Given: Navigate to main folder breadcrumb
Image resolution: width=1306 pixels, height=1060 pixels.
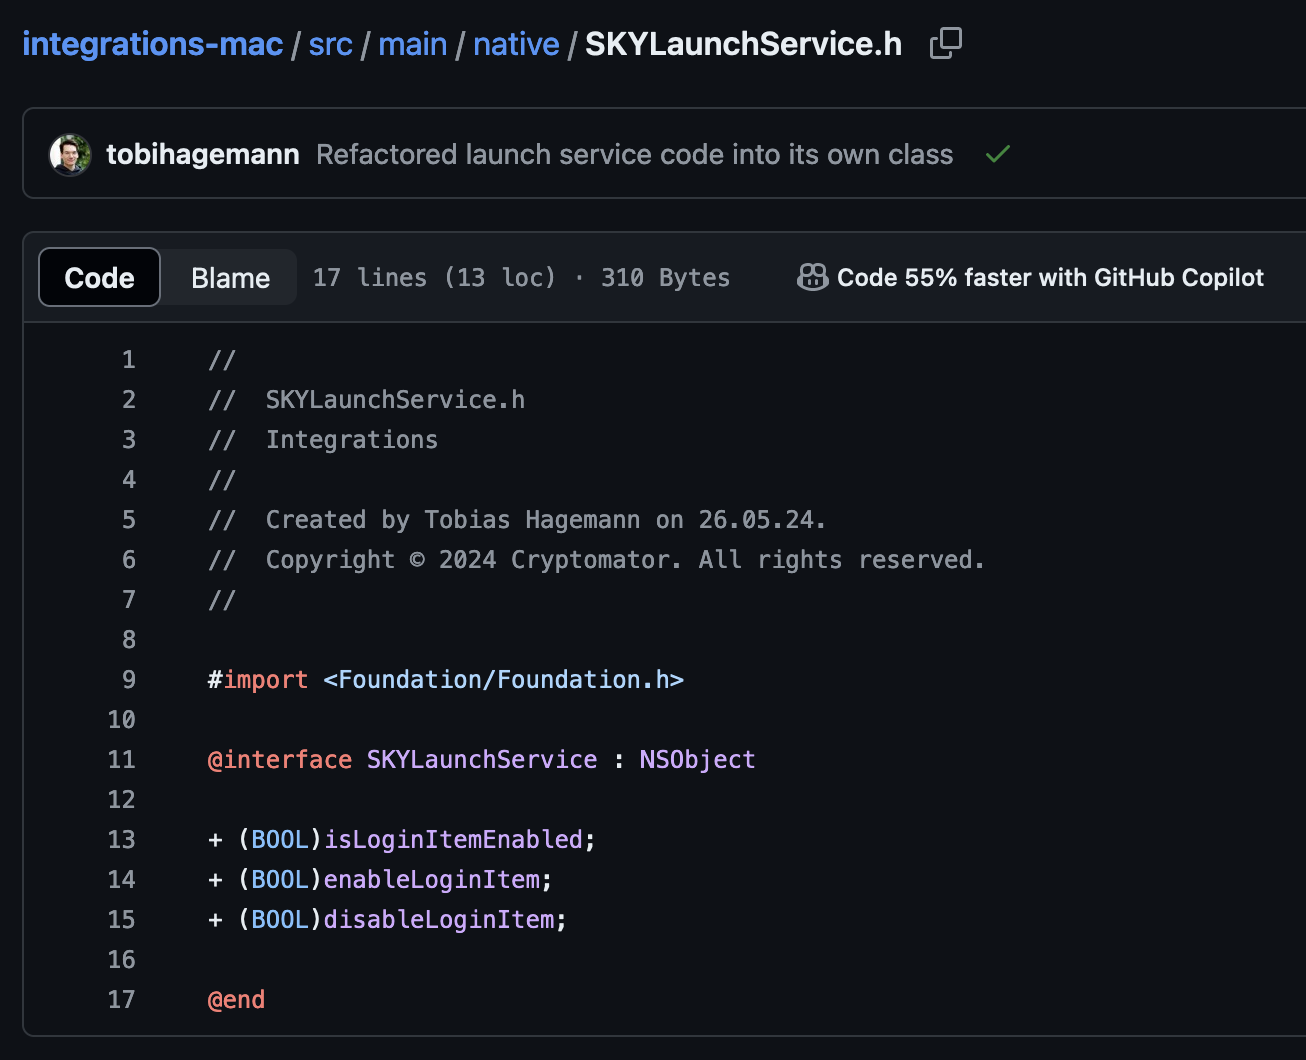Looking at the screenshot, I should point(413,44).
